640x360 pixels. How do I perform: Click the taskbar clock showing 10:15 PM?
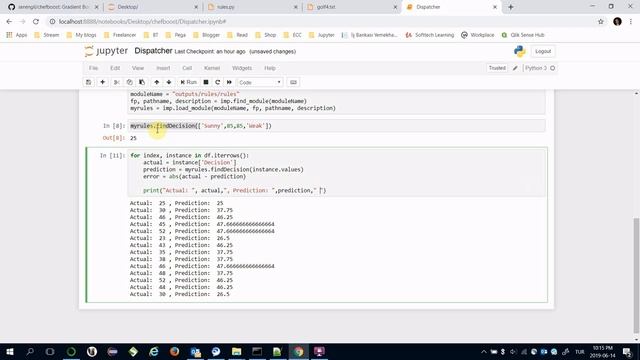[602, 351]
